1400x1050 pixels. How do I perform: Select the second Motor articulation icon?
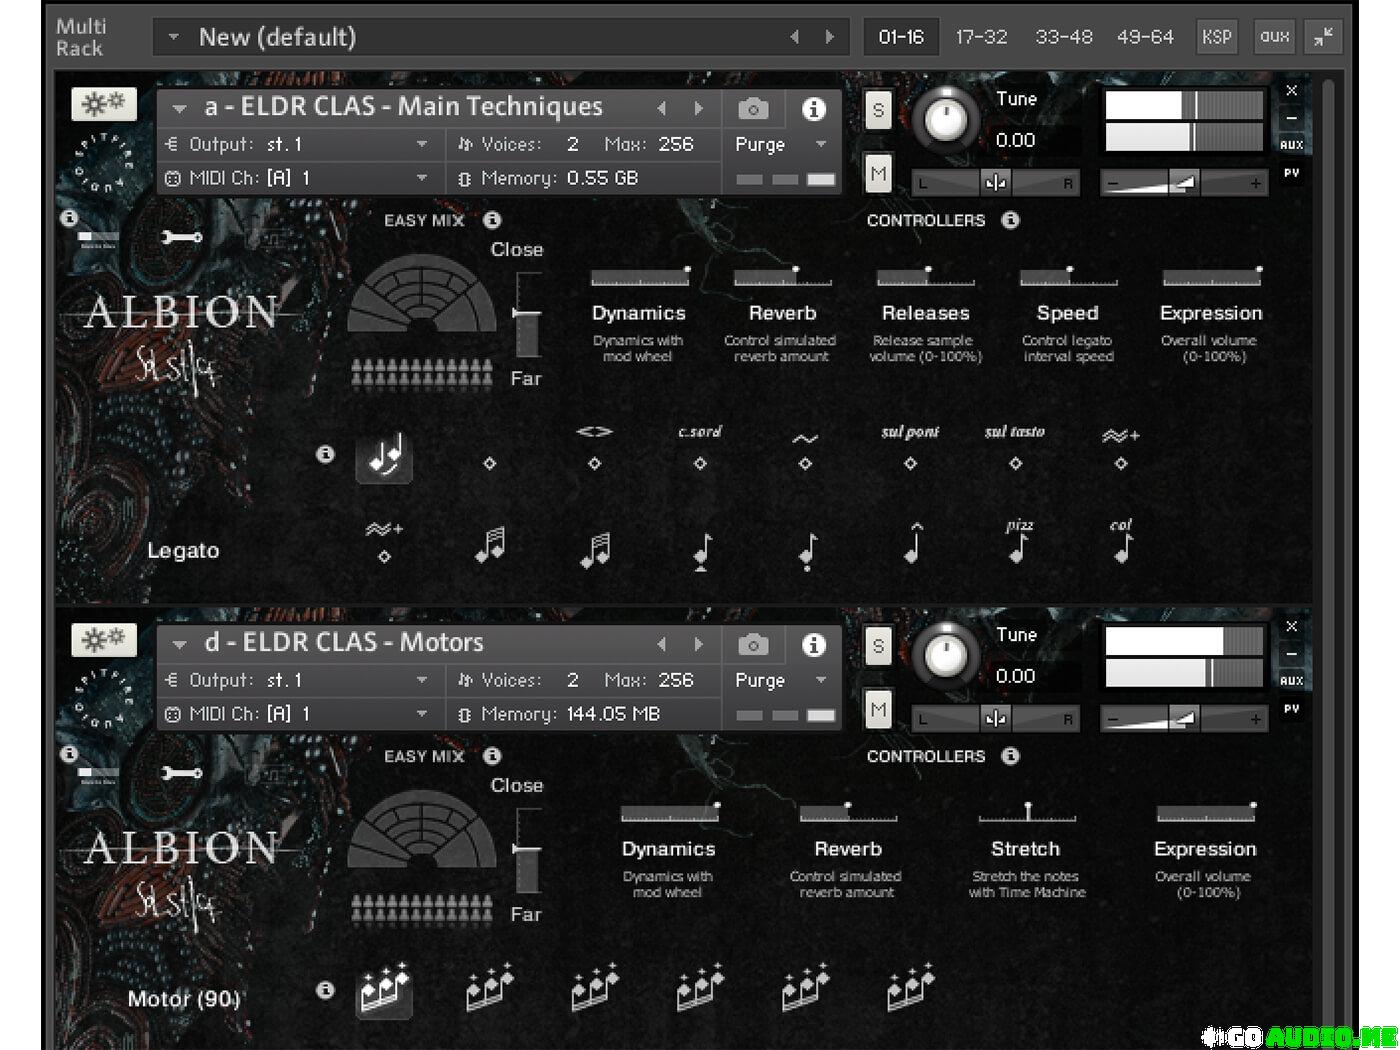(x=490, y=987)
